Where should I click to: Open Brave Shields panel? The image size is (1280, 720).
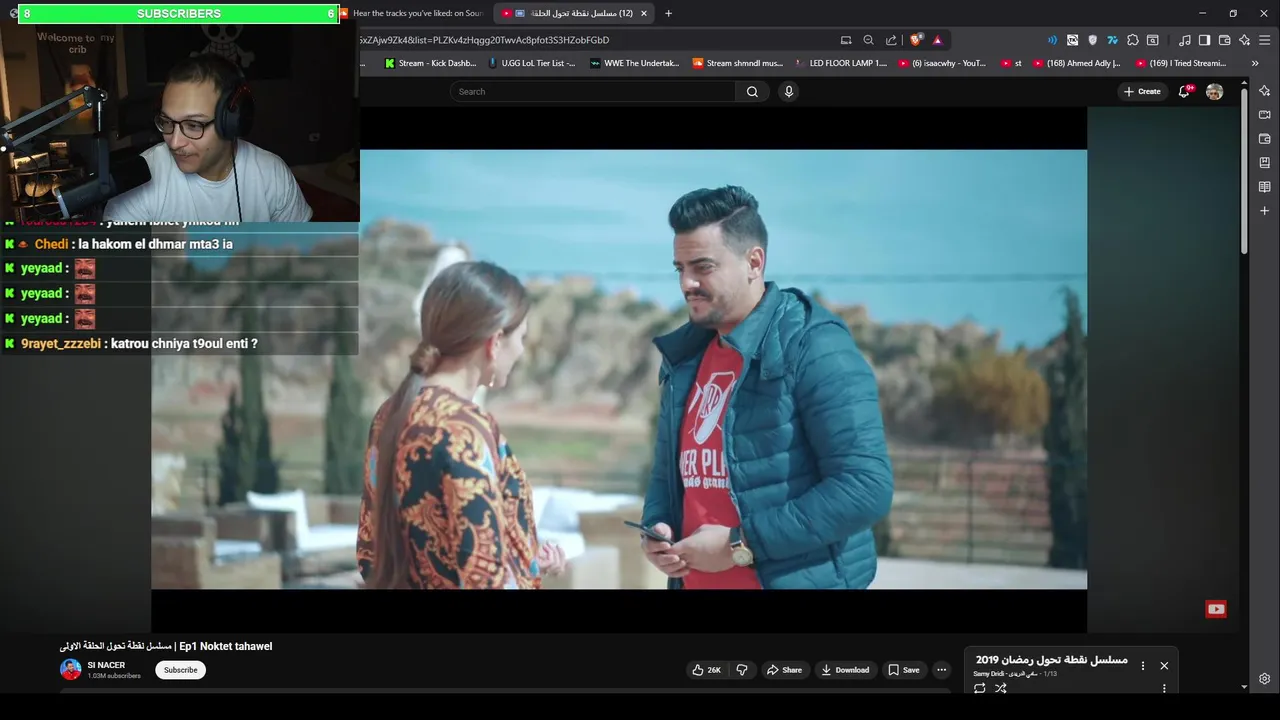[x=915, y=40]
